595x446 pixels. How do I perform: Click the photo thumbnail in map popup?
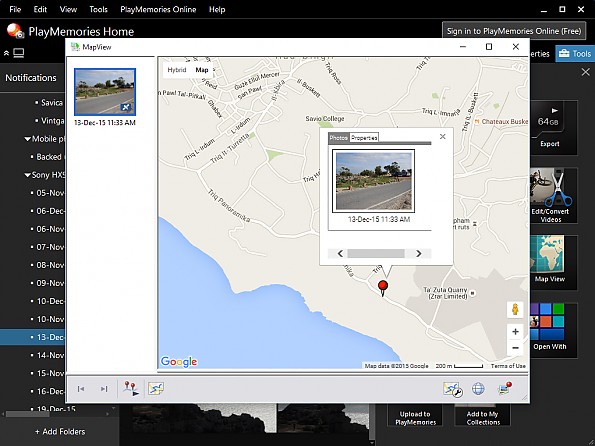coord(373,181)
